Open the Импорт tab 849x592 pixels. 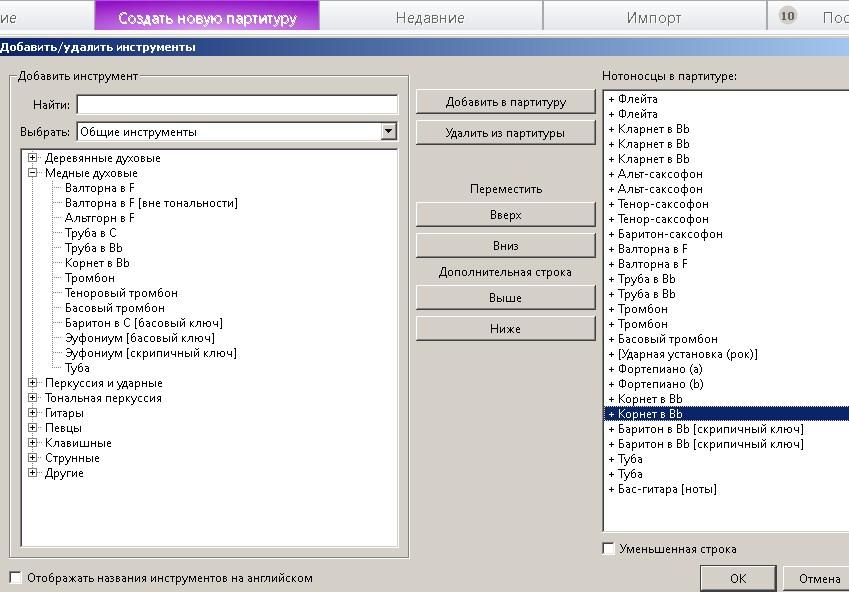click(654, 18)
